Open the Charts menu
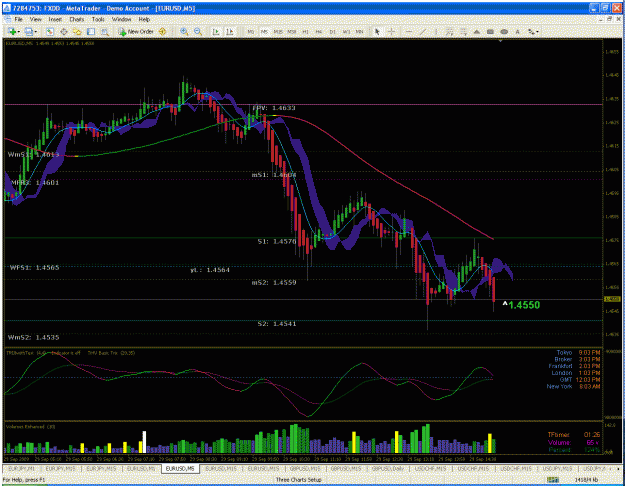The height and width of the screenshot is (486, 625). tap(77, 19)
